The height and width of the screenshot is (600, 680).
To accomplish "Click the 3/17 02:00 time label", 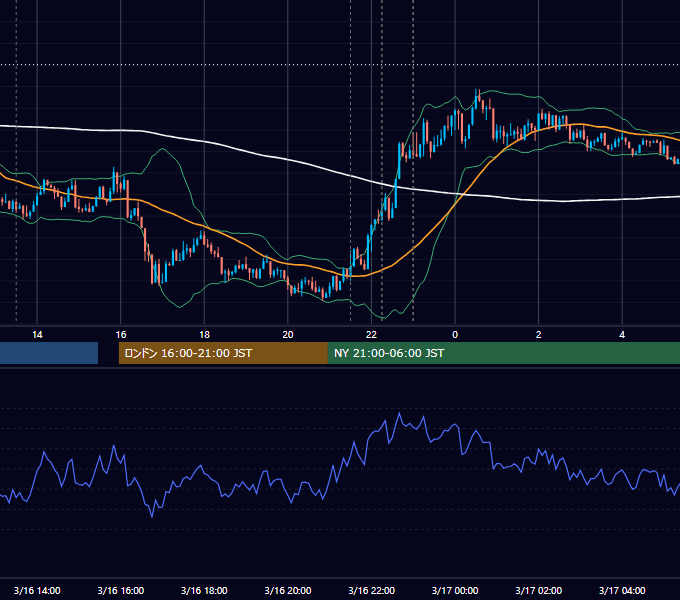I will pos(539,590).
